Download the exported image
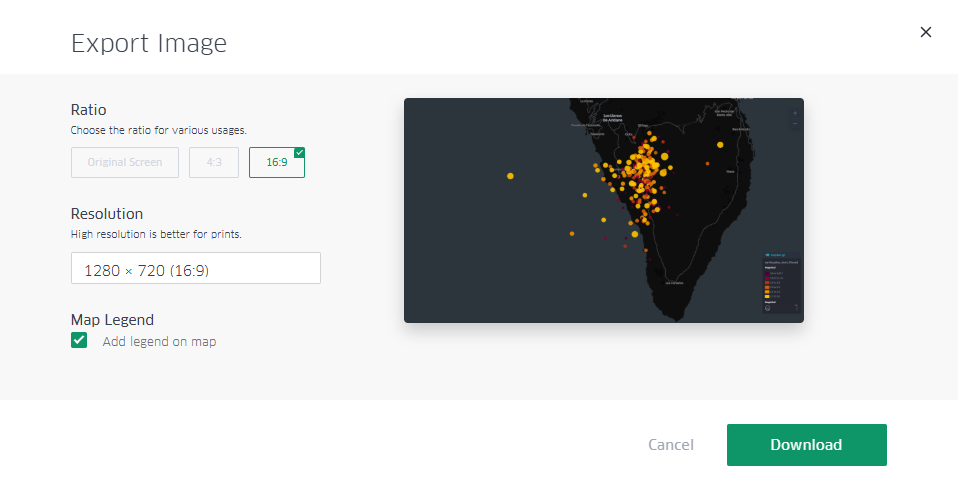Screen dimensions: 958x503 pos(806,445)
